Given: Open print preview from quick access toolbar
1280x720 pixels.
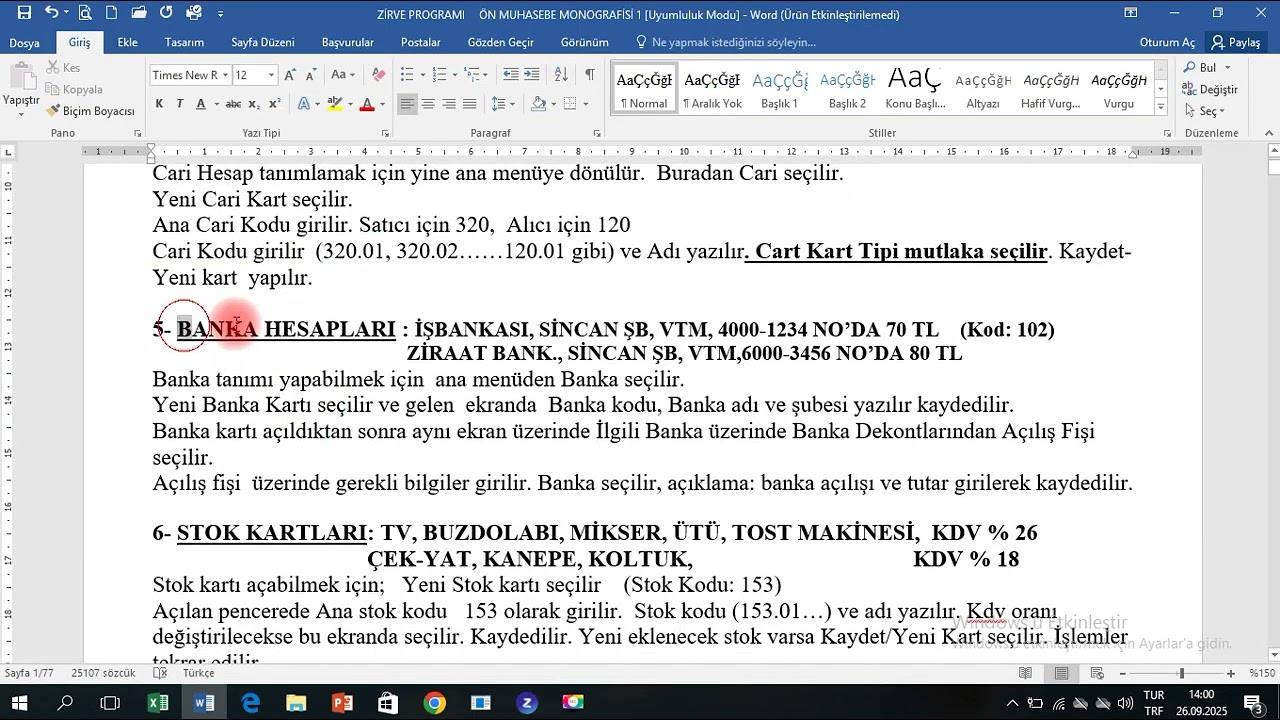Looking at the screenshot, I should (85, 13).
